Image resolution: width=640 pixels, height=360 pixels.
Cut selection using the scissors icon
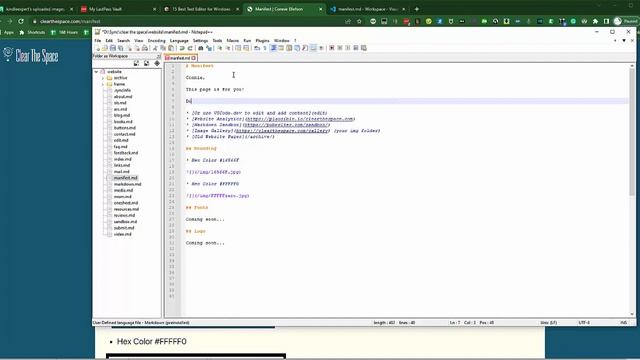155,48
